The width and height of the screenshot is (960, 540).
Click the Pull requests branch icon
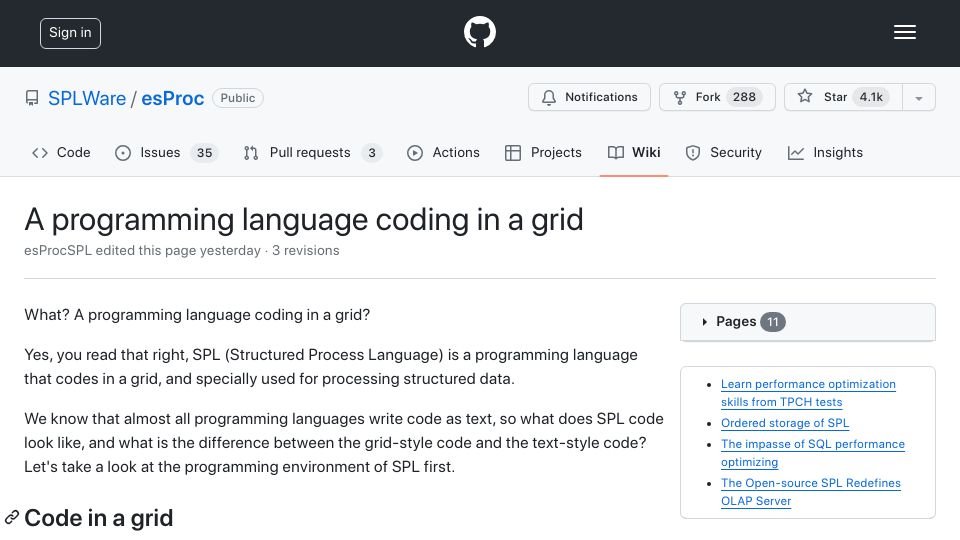(x=251, y=153)
